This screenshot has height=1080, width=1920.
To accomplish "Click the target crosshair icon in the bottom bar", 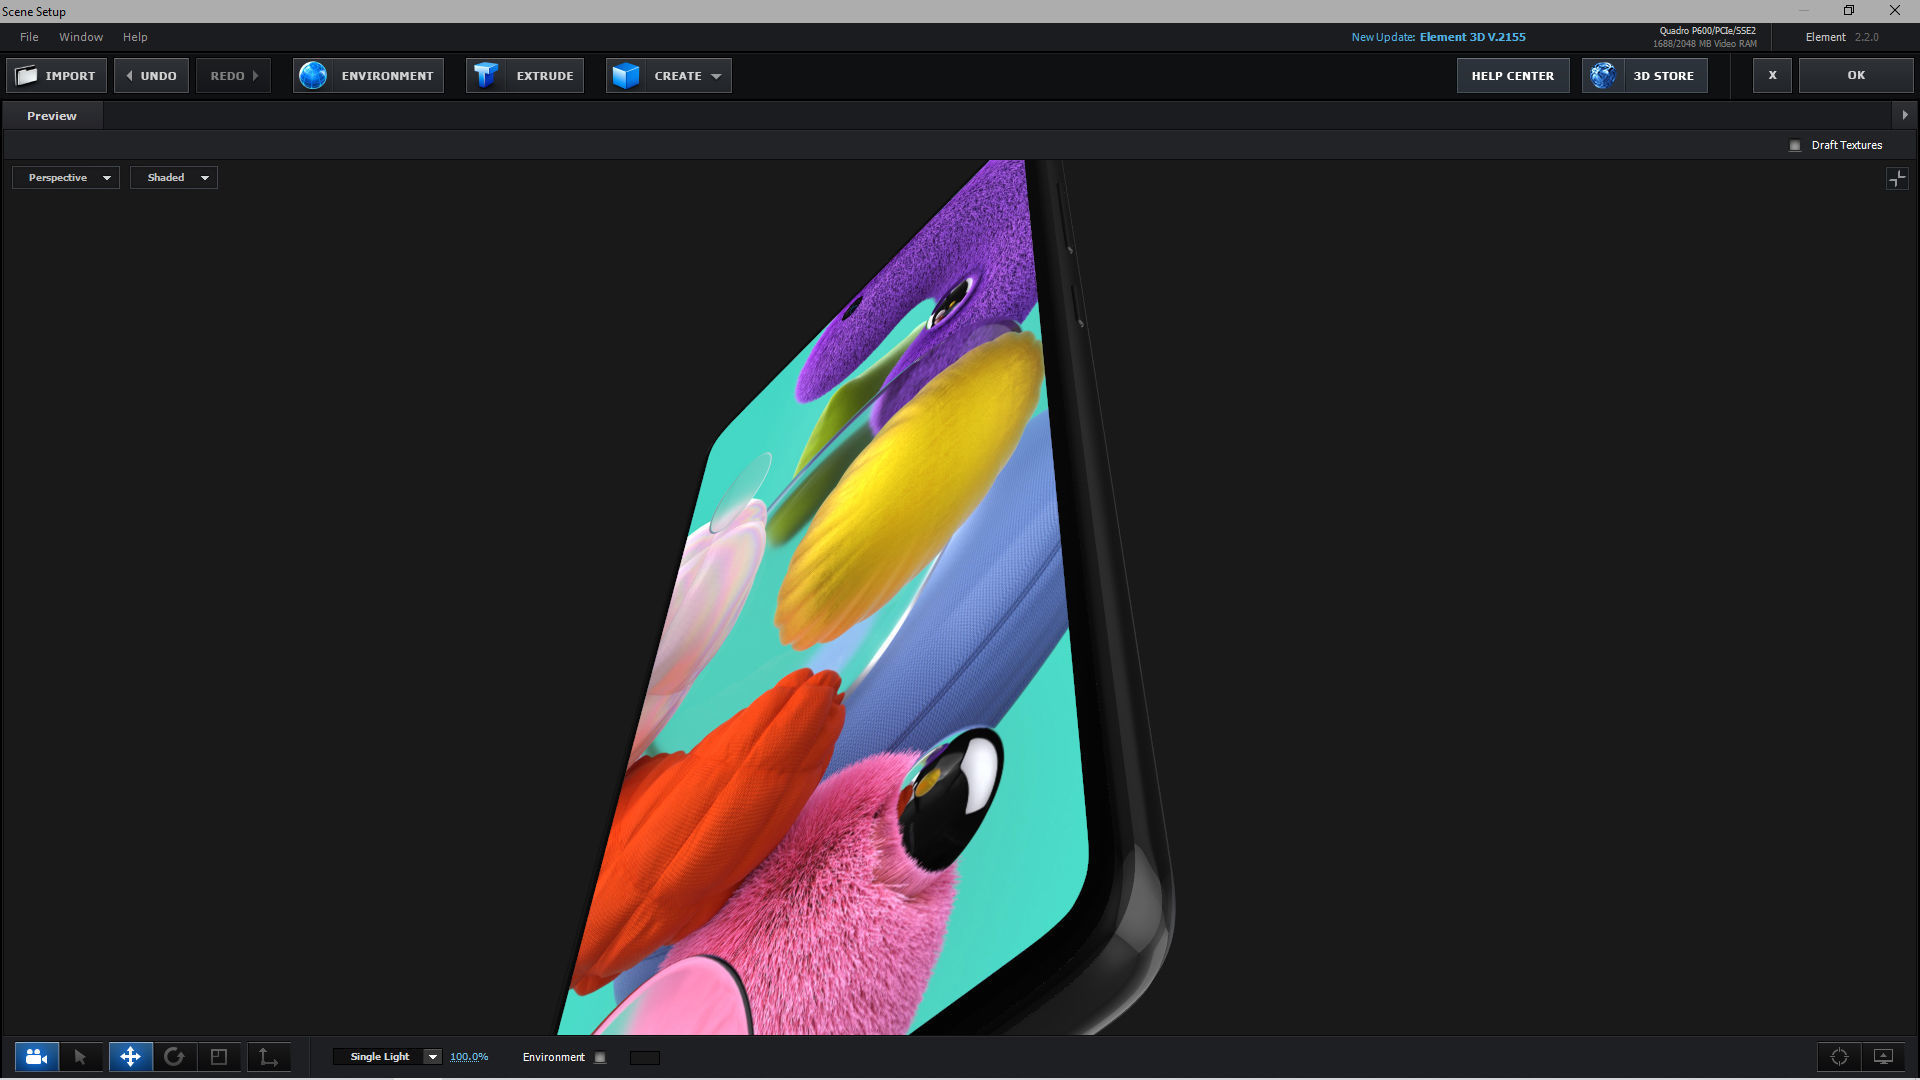I will (x=1839, y=1057).
